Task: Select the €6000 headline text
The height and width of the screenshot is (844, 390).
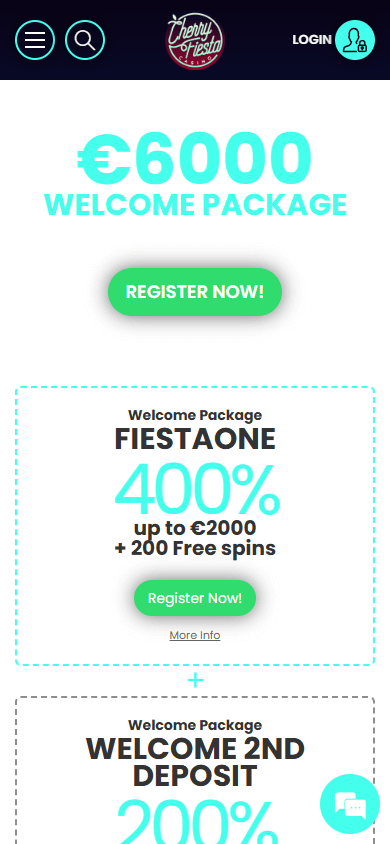Action: coord(195,157)
